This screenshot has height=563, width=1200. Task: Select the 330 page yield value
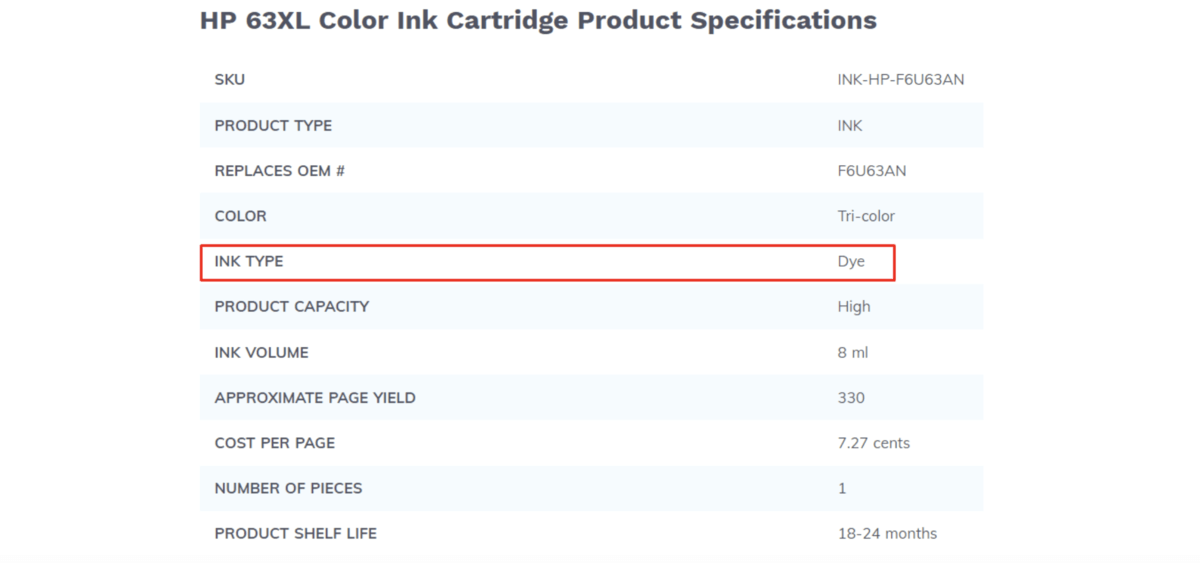coord(851,398)
